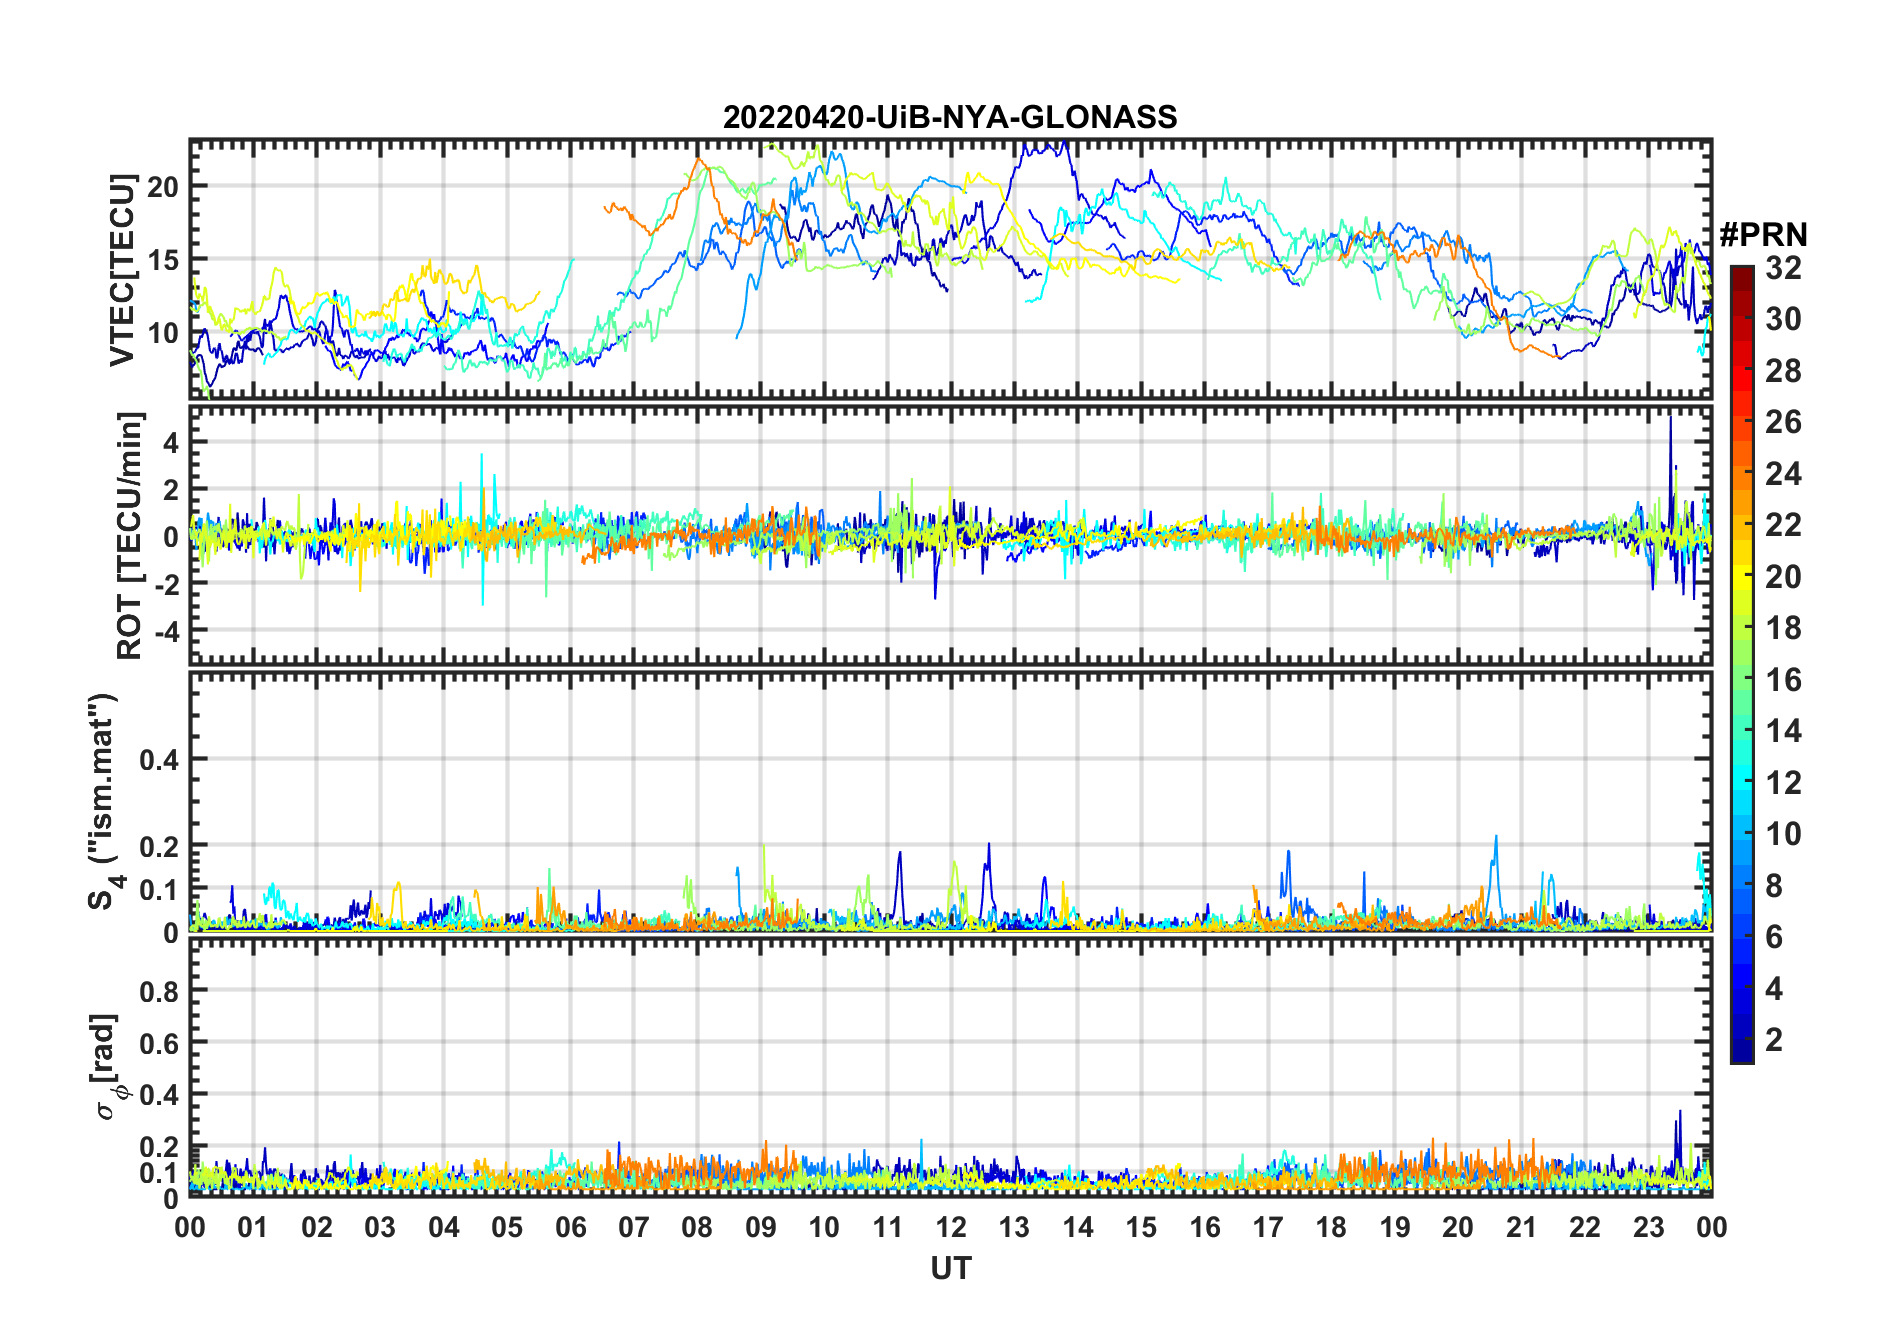Select the ROT [TECU/min] y-axis label

click(129, 535)
